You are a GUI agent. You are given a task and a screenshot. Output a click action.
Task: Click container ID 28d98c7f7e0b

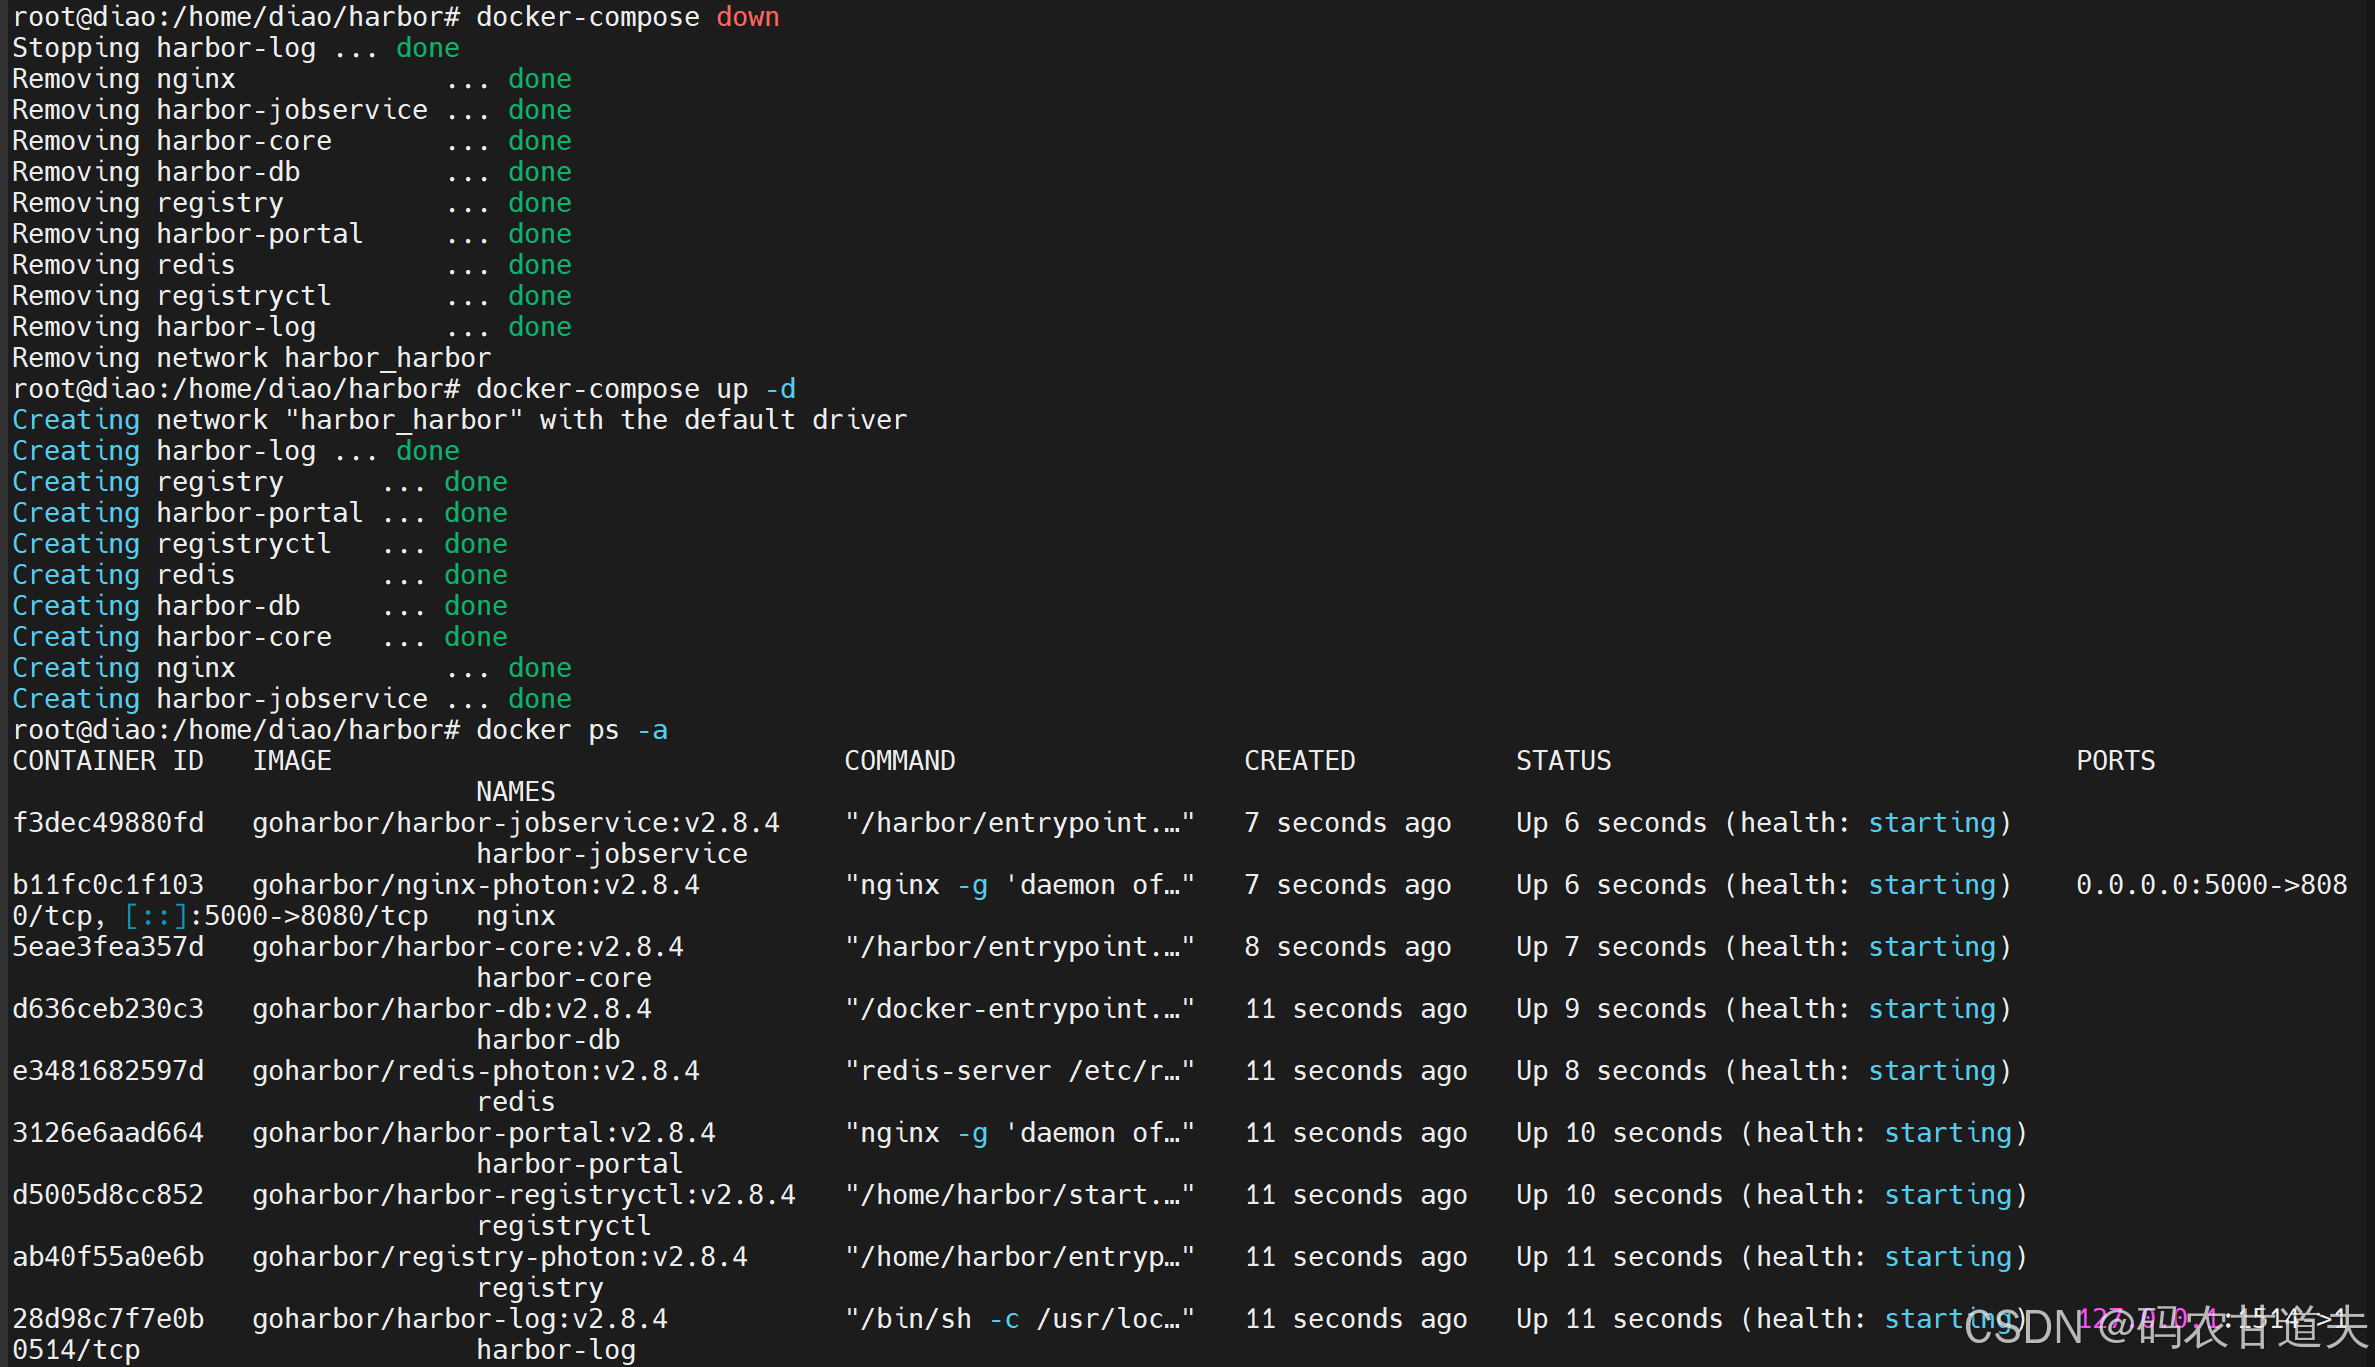(x=108, y=1319)
